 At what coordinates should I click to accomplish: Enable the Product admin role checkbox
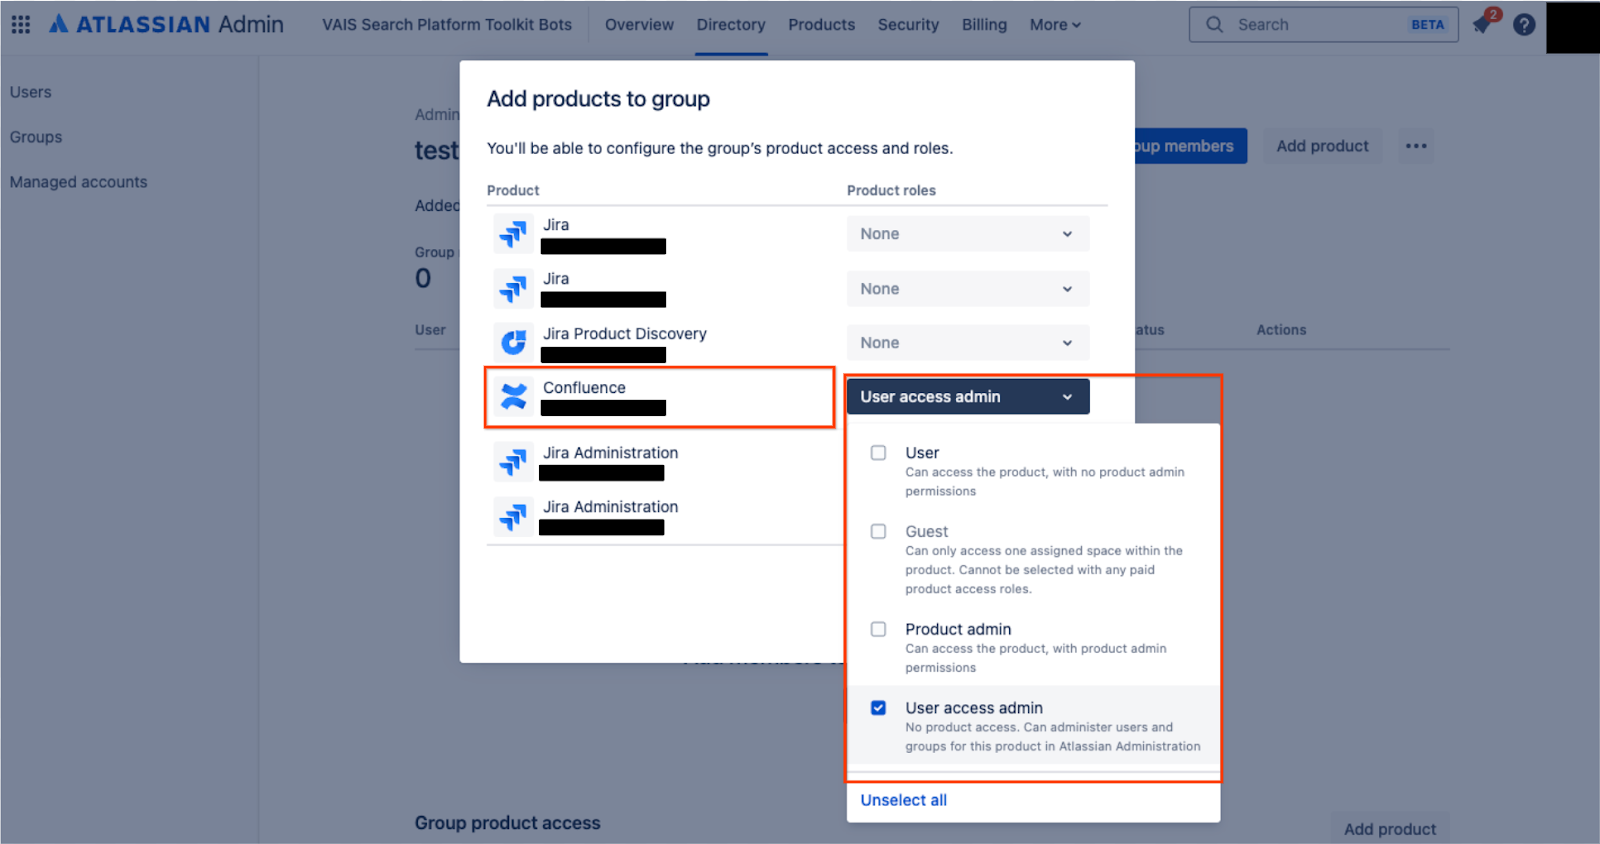point(878,629)
